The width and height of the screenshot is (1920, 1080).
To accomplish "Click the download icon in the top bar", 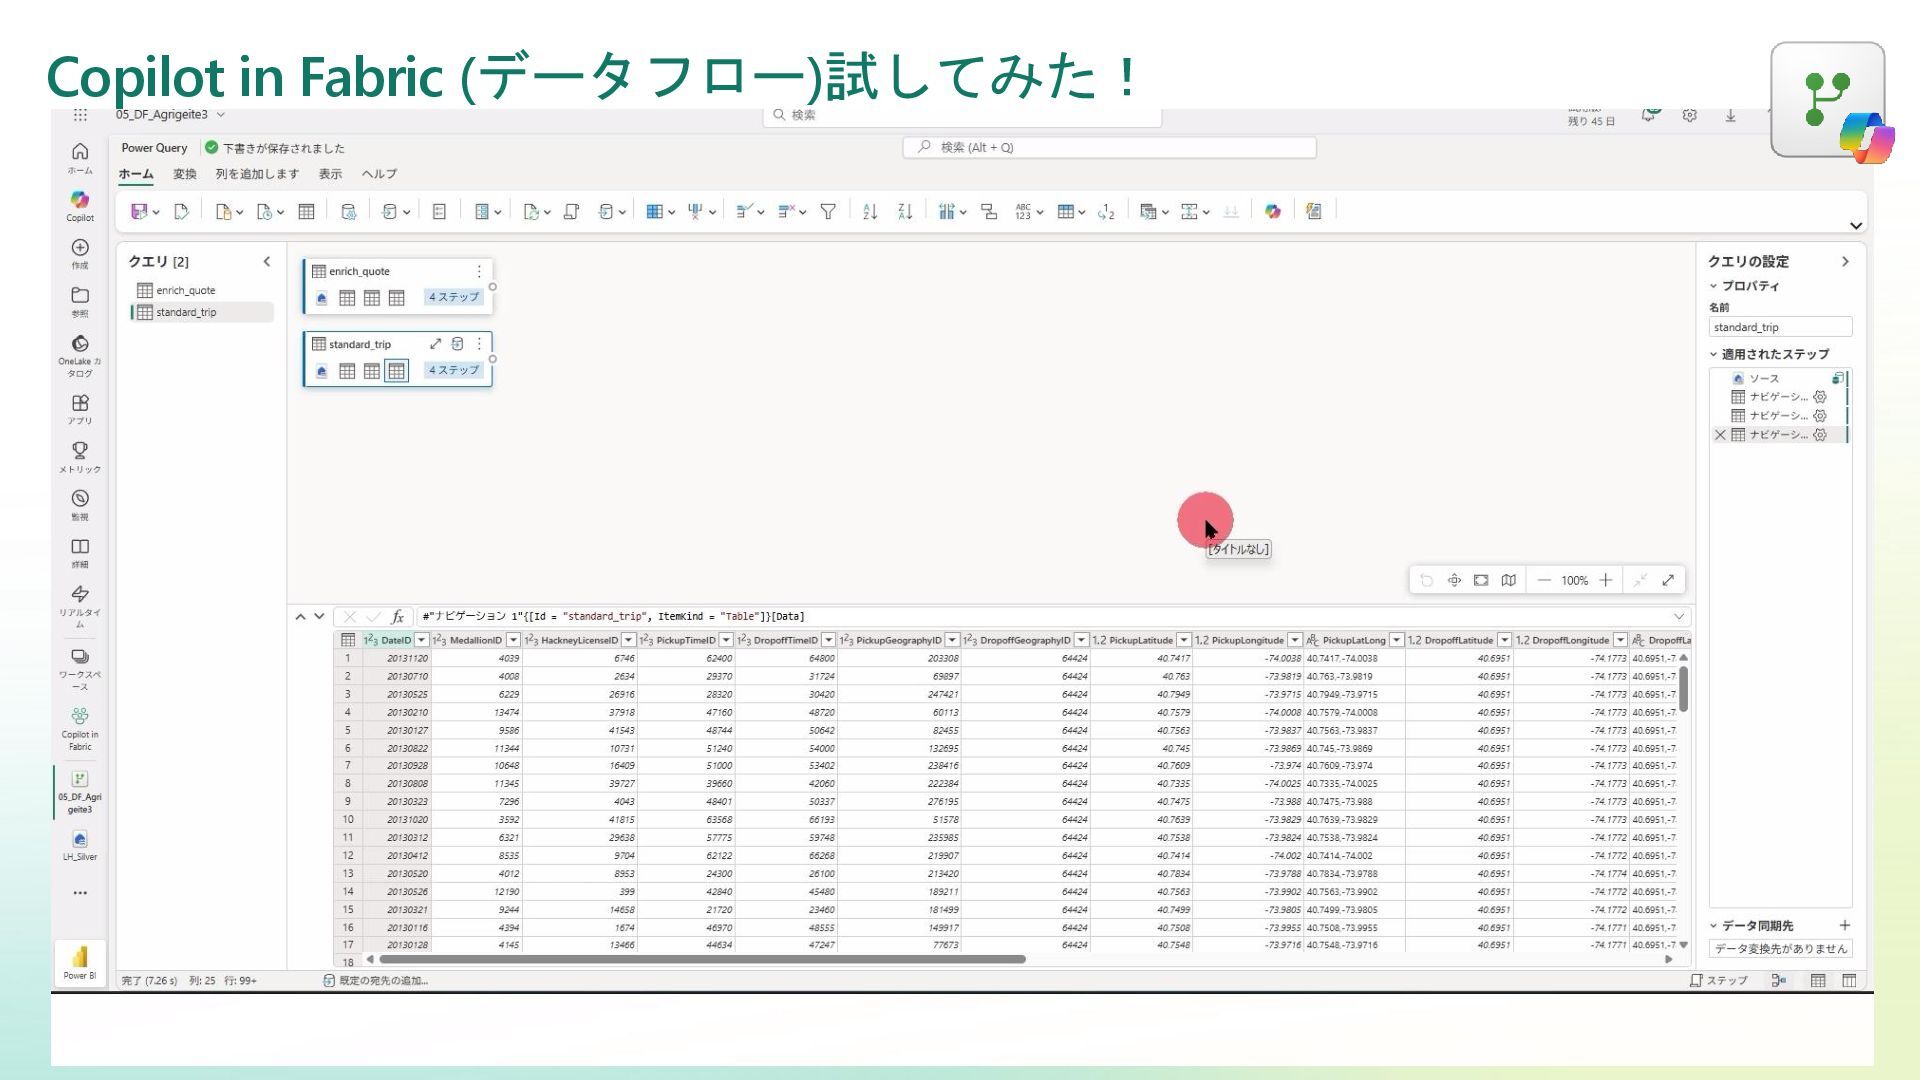I will tap(1730, 115).
